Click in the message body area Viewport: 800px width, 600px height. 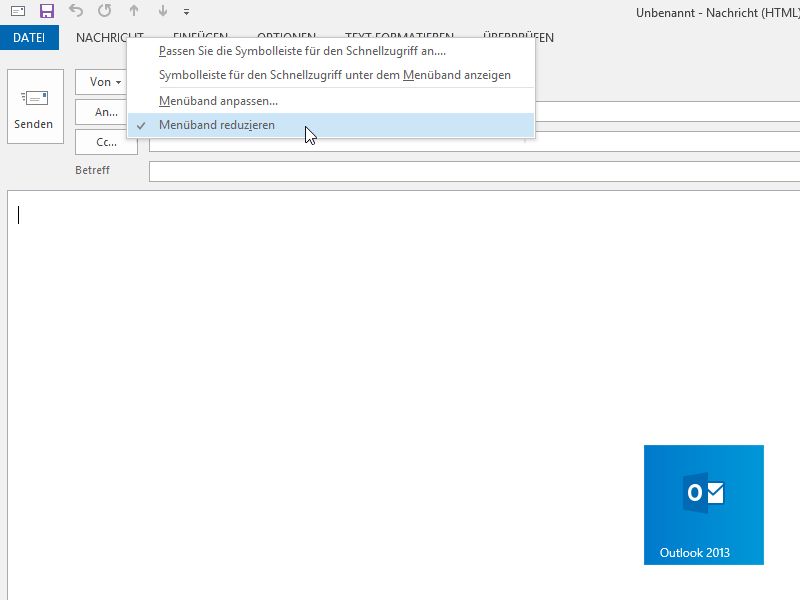click(x=404, y=395)
